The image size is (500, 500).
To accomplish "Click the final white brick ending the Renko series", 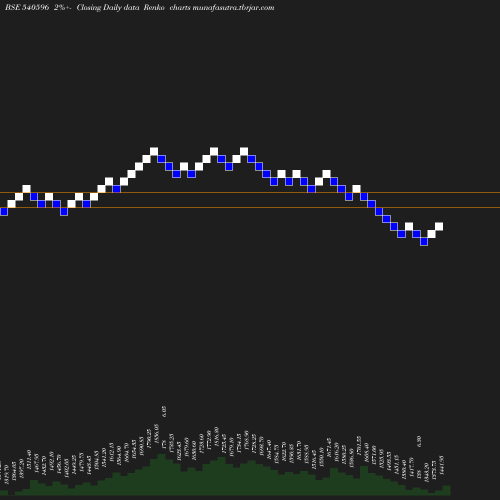I will coord(439,227).
